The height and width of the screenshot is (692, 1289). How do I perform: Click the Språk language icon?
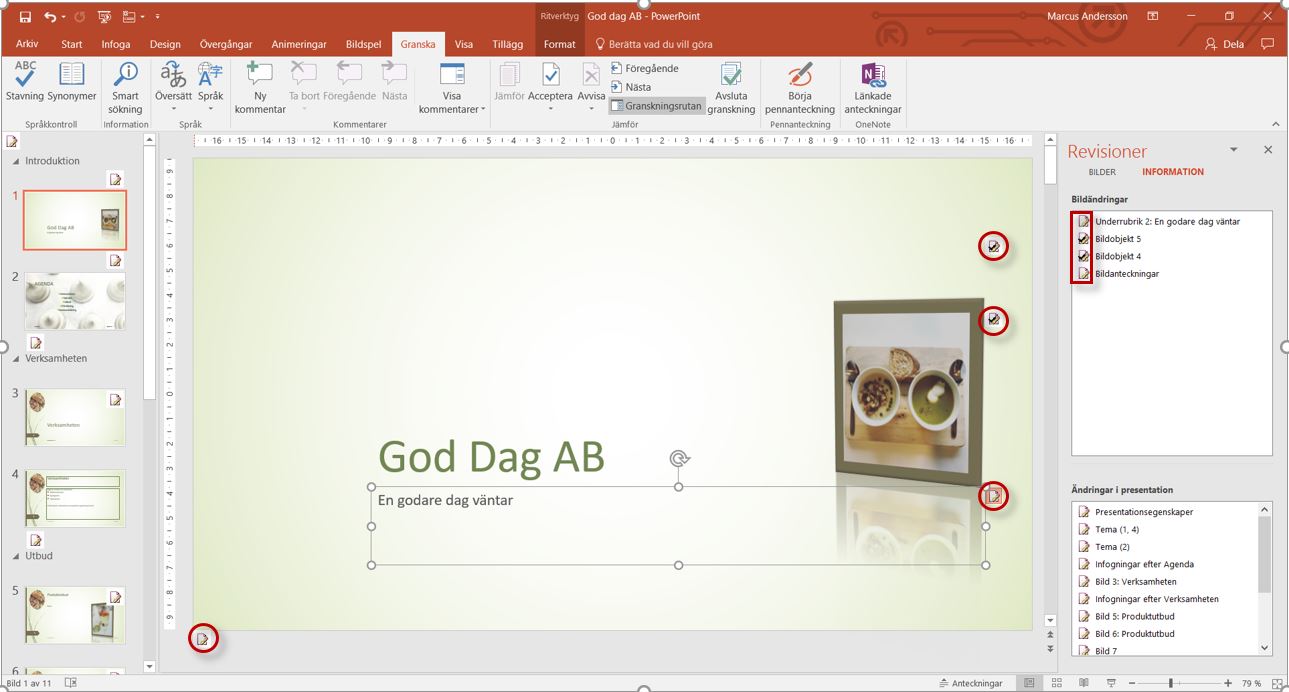tap(210, 75)
